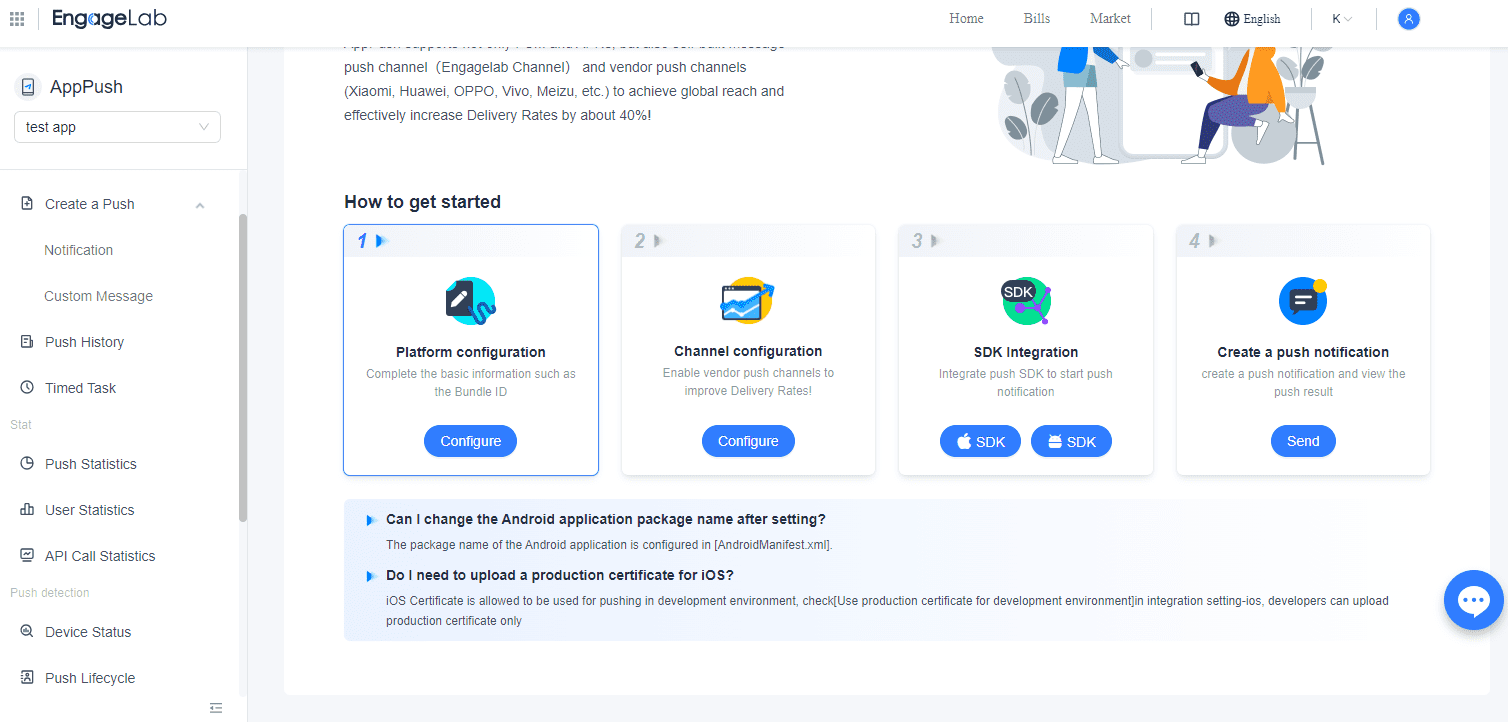
Task: Click Configure under Channel configuration
Action: pos(748,441)
